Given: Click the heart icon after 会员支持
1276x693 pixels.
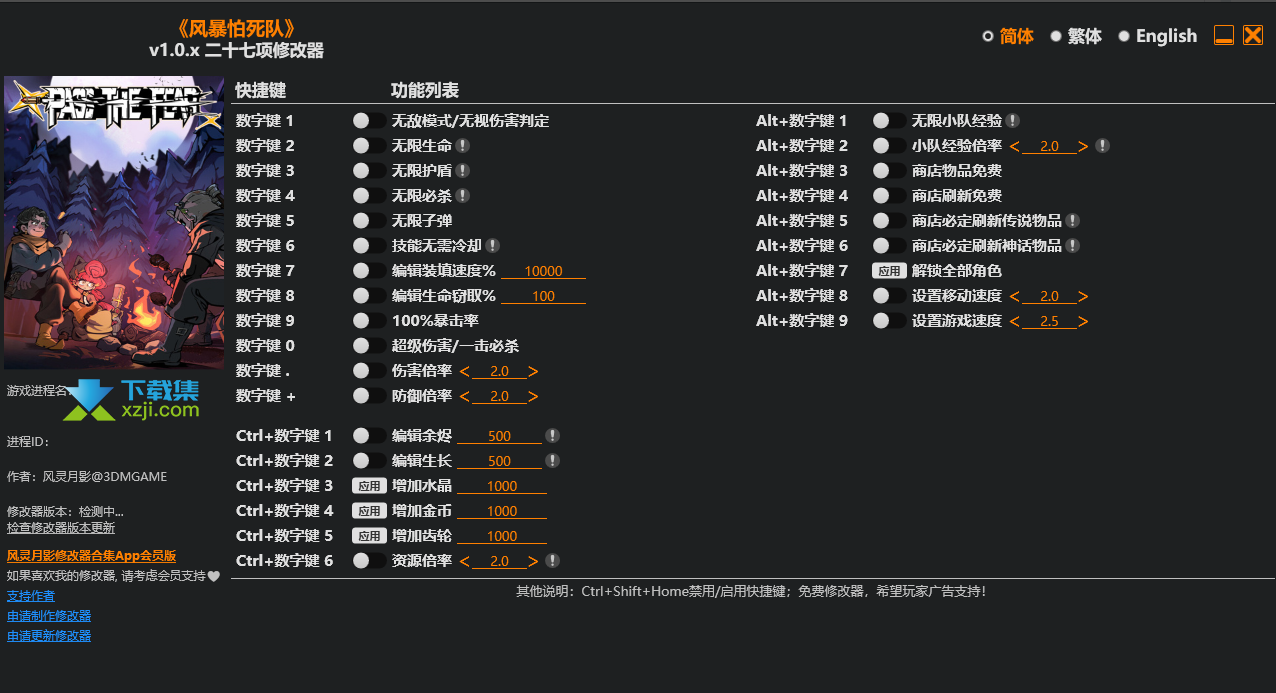Looking at the screenshot, I should click(x=213, y=576).
